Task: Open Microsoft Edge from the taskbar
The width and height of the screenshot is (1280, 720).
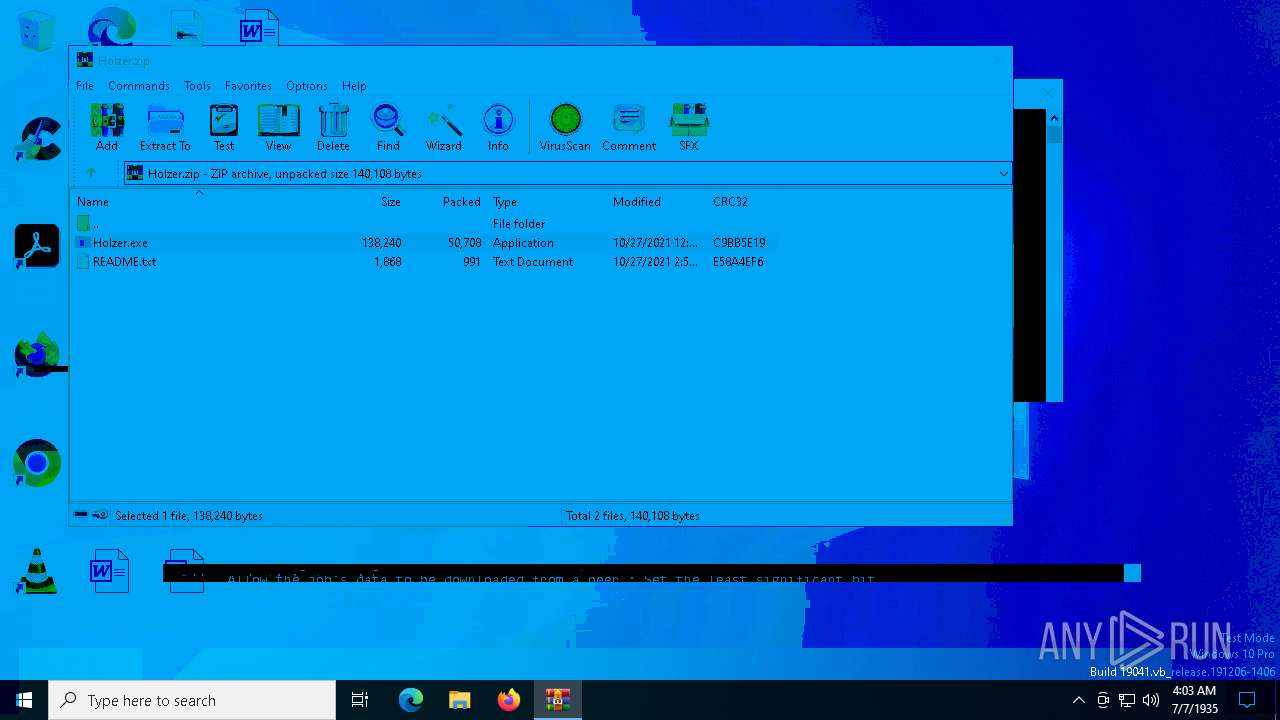Action: pos(411,700)
